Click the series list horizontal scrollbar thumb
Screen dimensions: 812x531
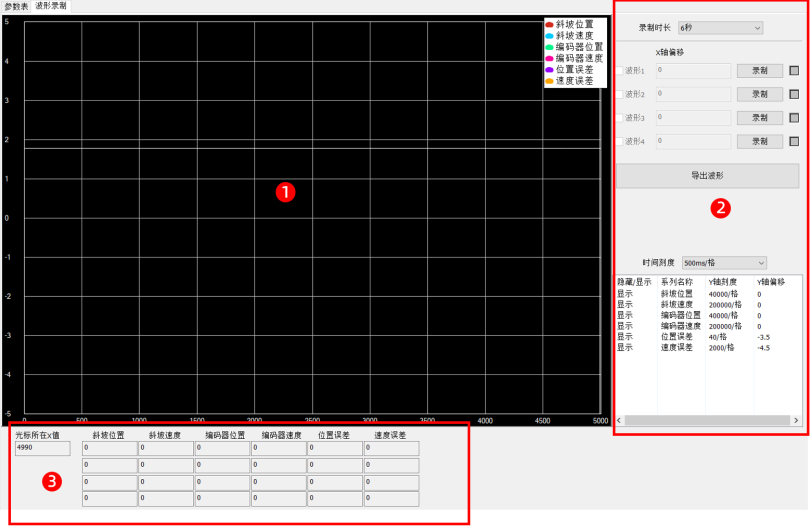707,421
